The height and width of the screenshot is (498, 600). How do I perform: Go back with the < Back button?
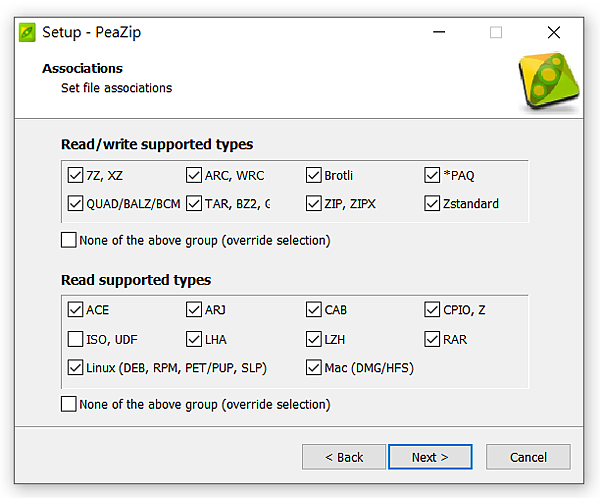pyautogui.click(x=344, y=457)
